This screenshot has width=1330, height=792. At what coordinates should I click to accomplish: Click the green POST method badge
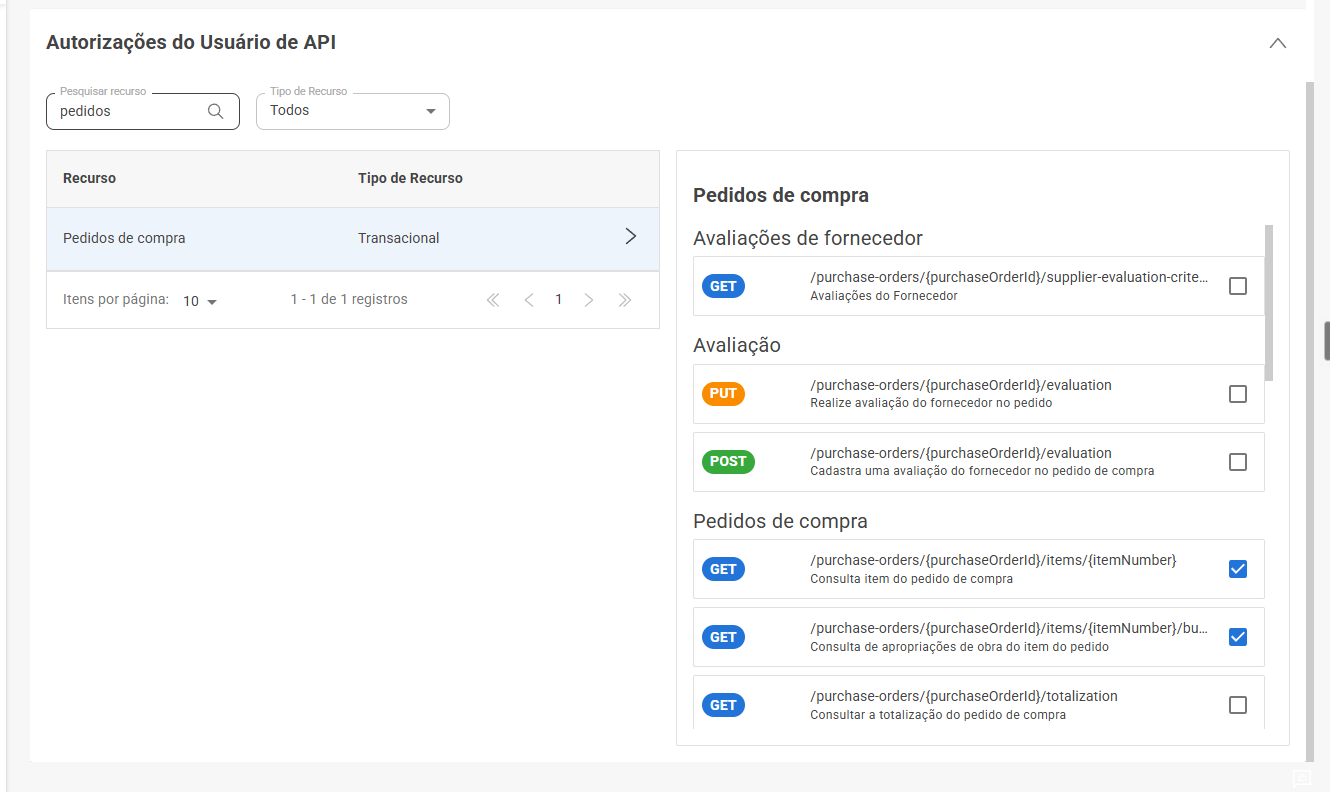728,462
